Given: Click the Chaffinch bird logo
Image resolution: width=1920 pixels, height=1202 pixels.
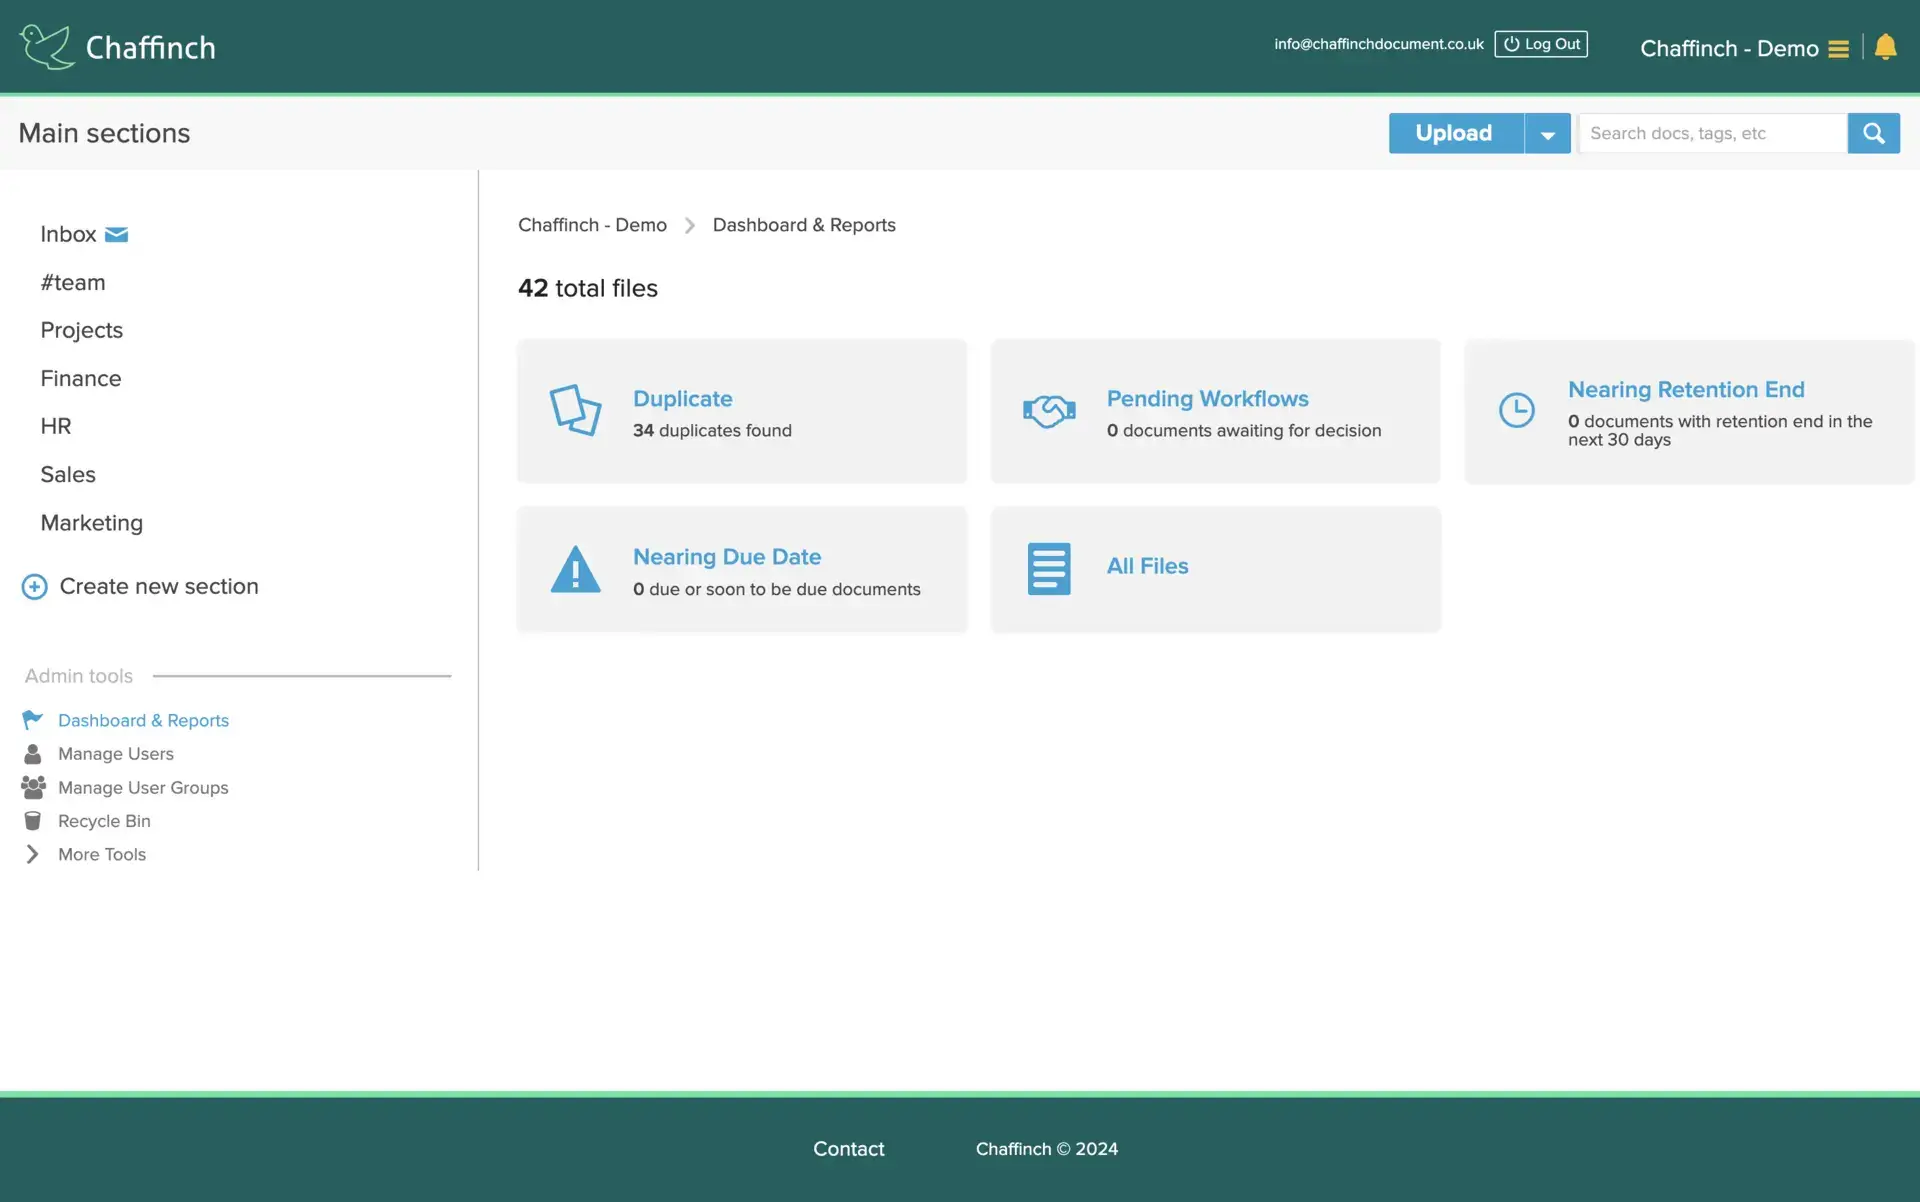Looking at the screenshot, I should 46,46.
